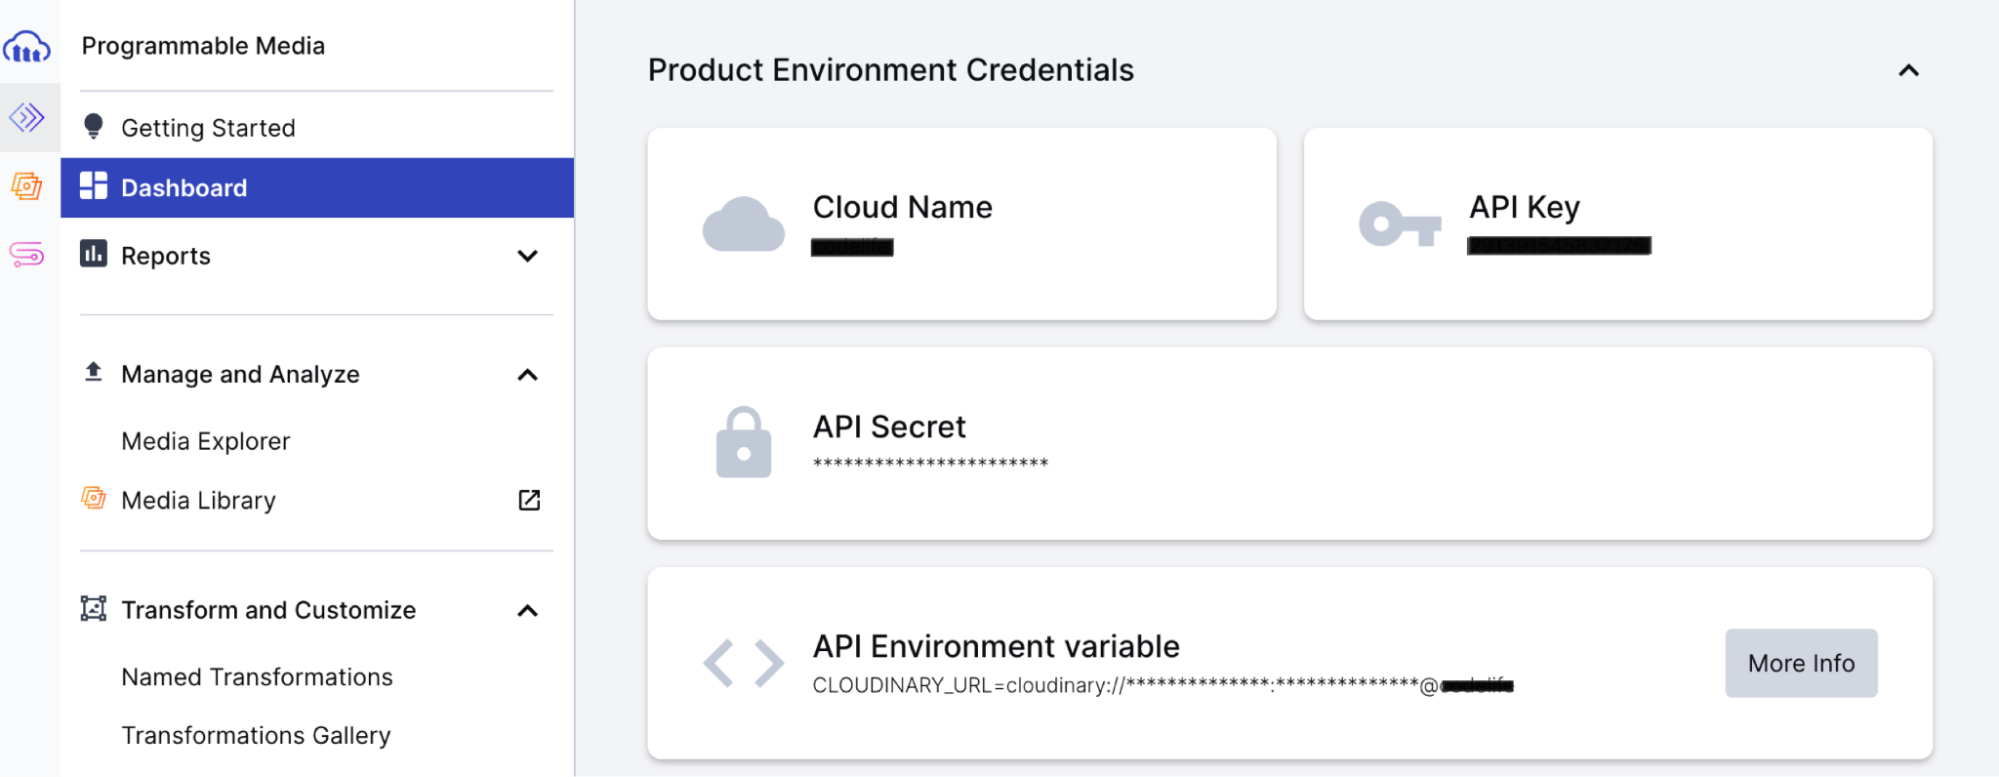
Task: Click the API Key key icon
Action: (x=1399, y=224)
